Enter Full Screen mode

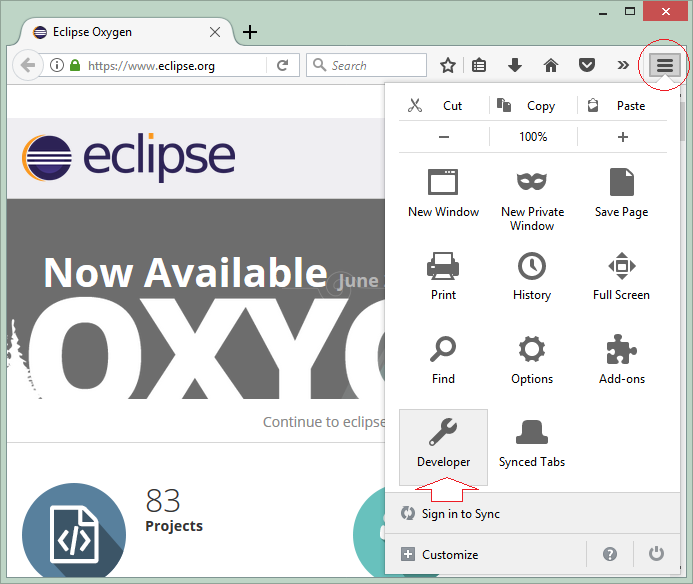621,277
